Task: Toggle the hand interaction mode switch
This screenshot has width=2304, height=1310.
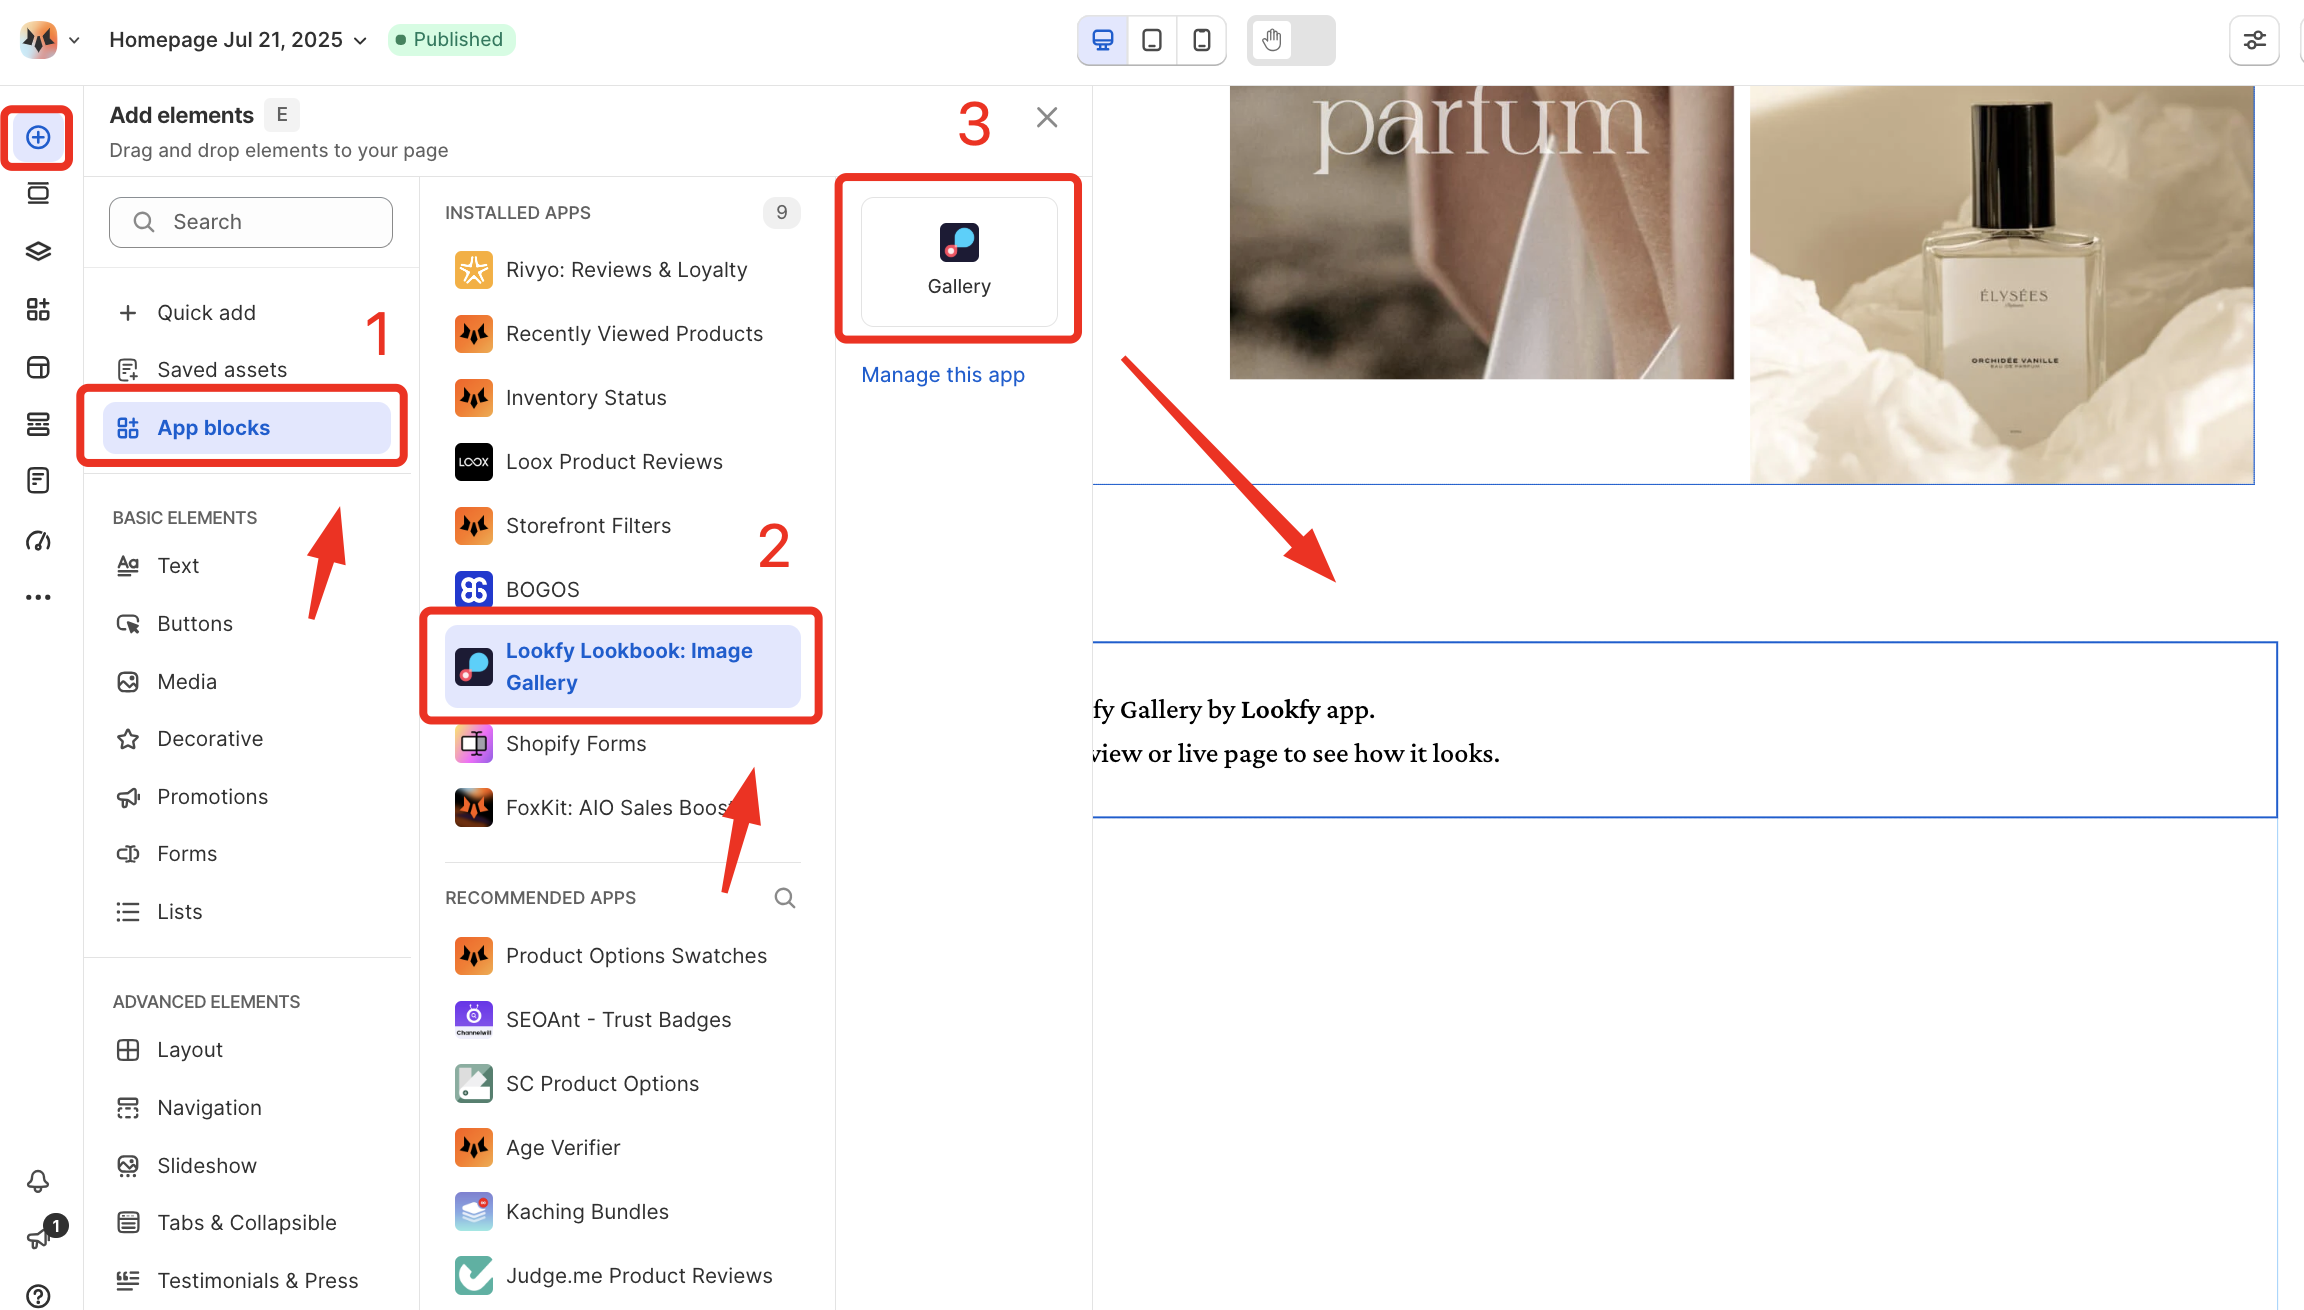Action: click(x=1290, y=40)
